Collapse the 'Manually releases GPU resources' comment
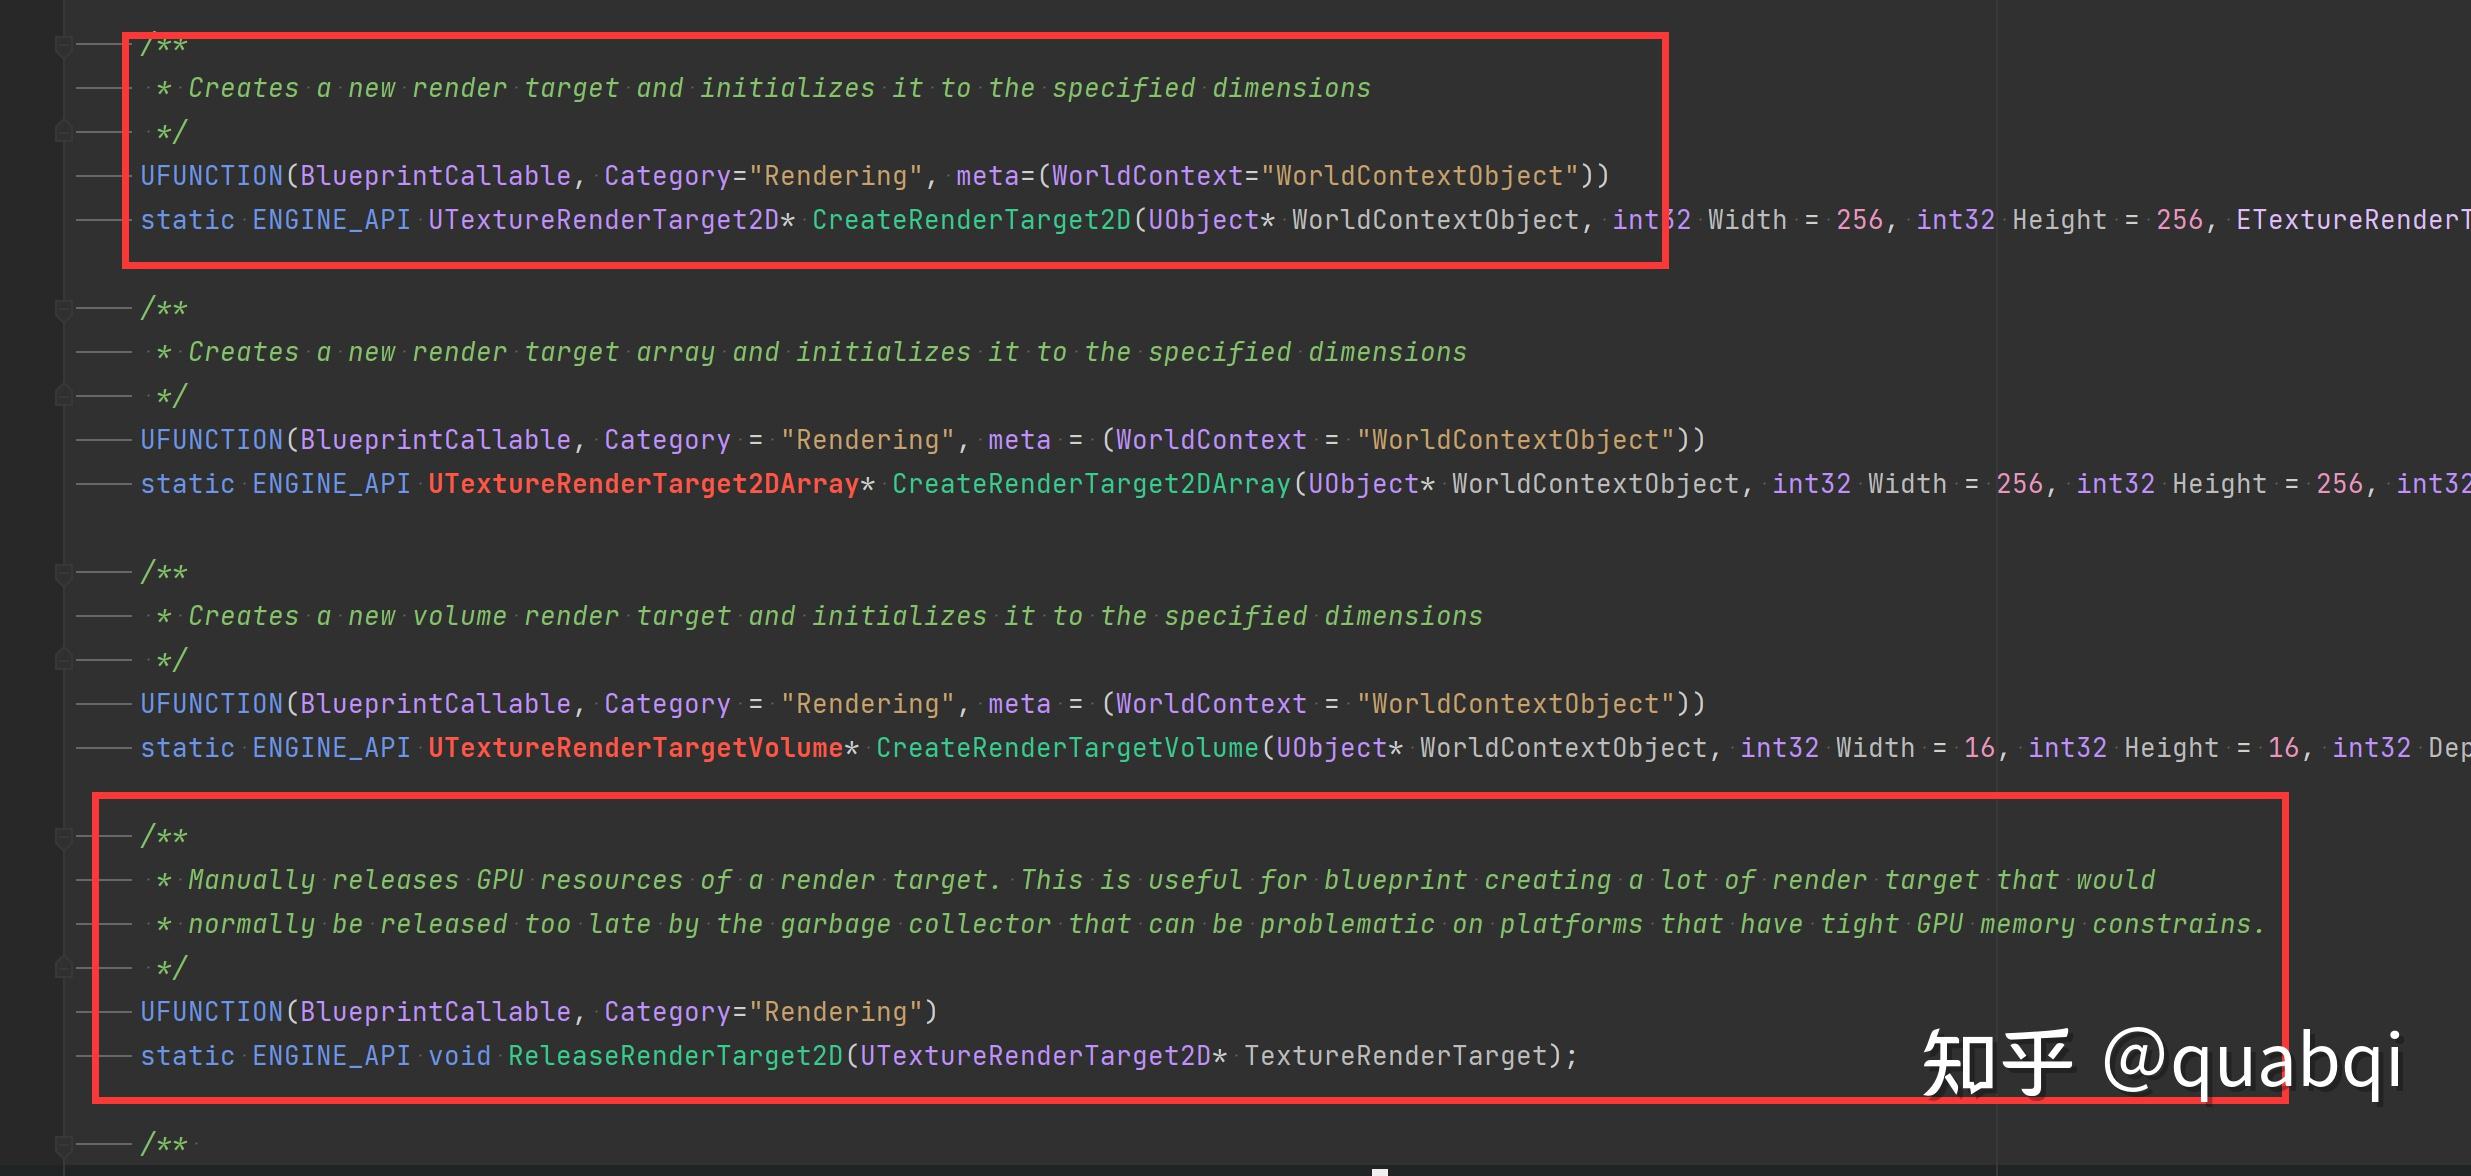Screen dimensions: 2471x1176 coord(63,836)
